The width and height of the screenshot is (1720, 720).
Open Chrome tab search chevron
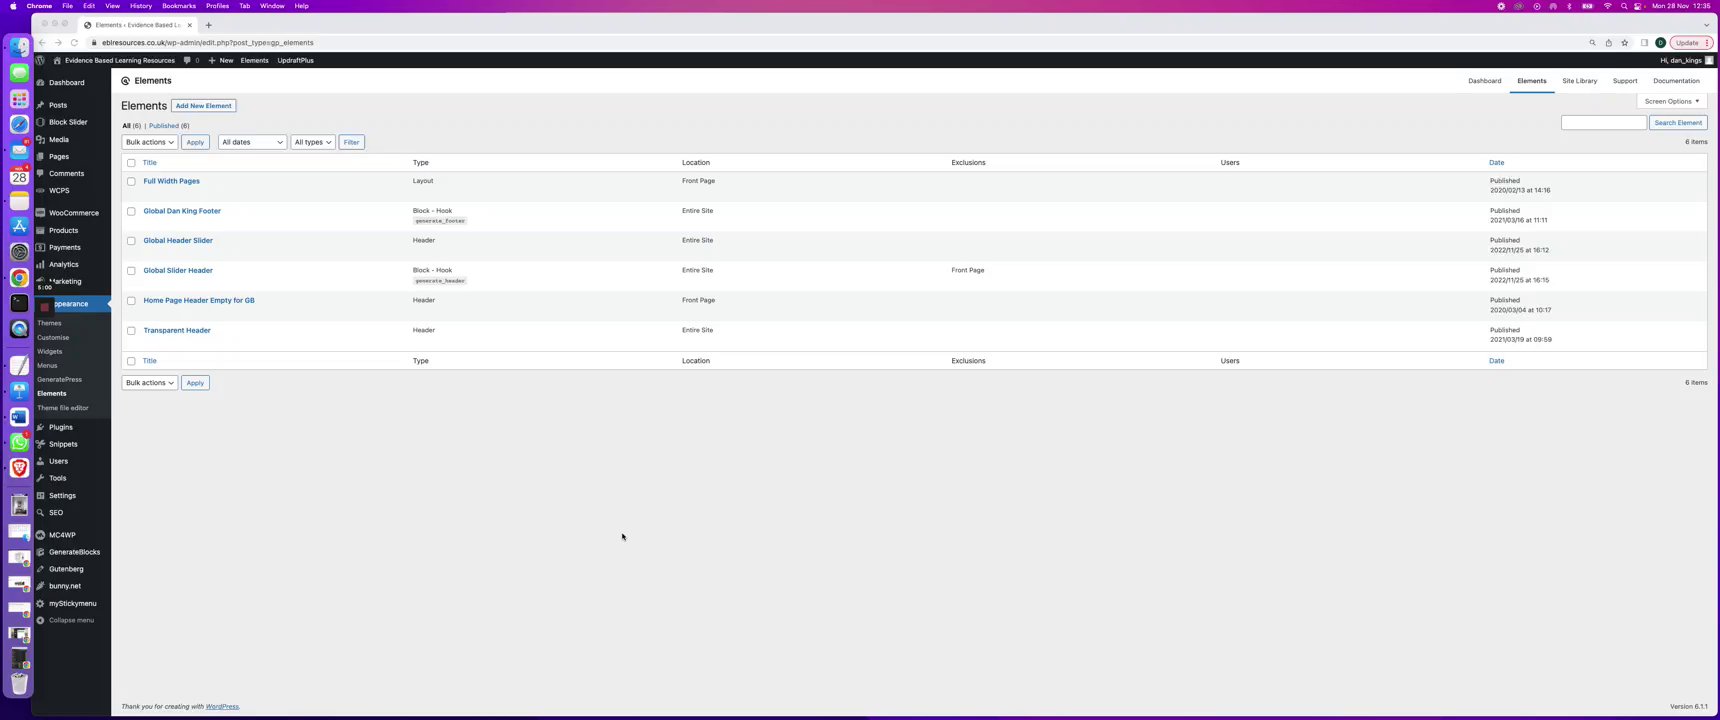click(x=1707, y=25)
